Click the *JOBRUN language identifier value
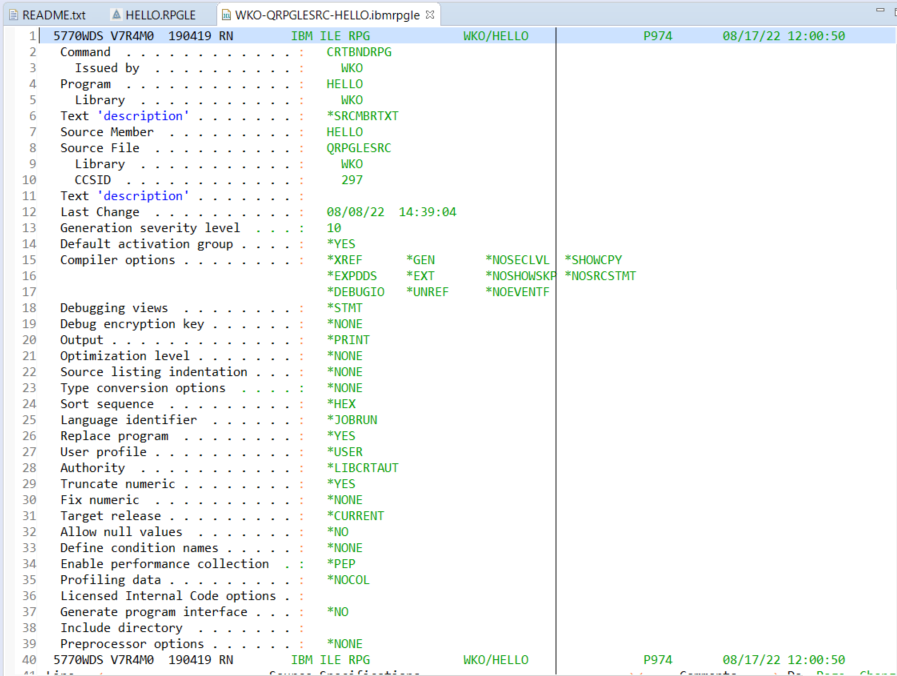The width and height of the screenshot is (897, 676). tap(351, 420)
